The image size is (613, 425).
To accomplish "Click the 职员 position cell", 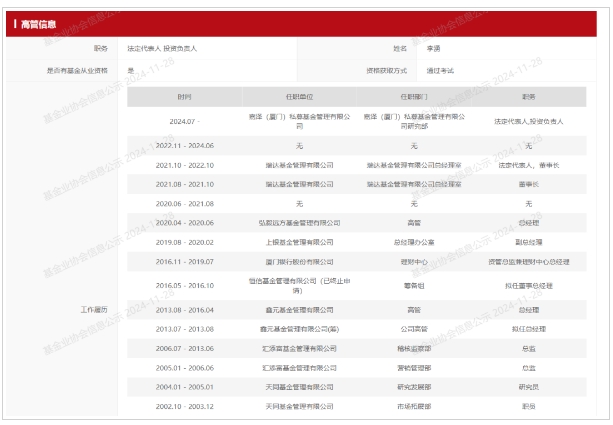I will (529, 407).
